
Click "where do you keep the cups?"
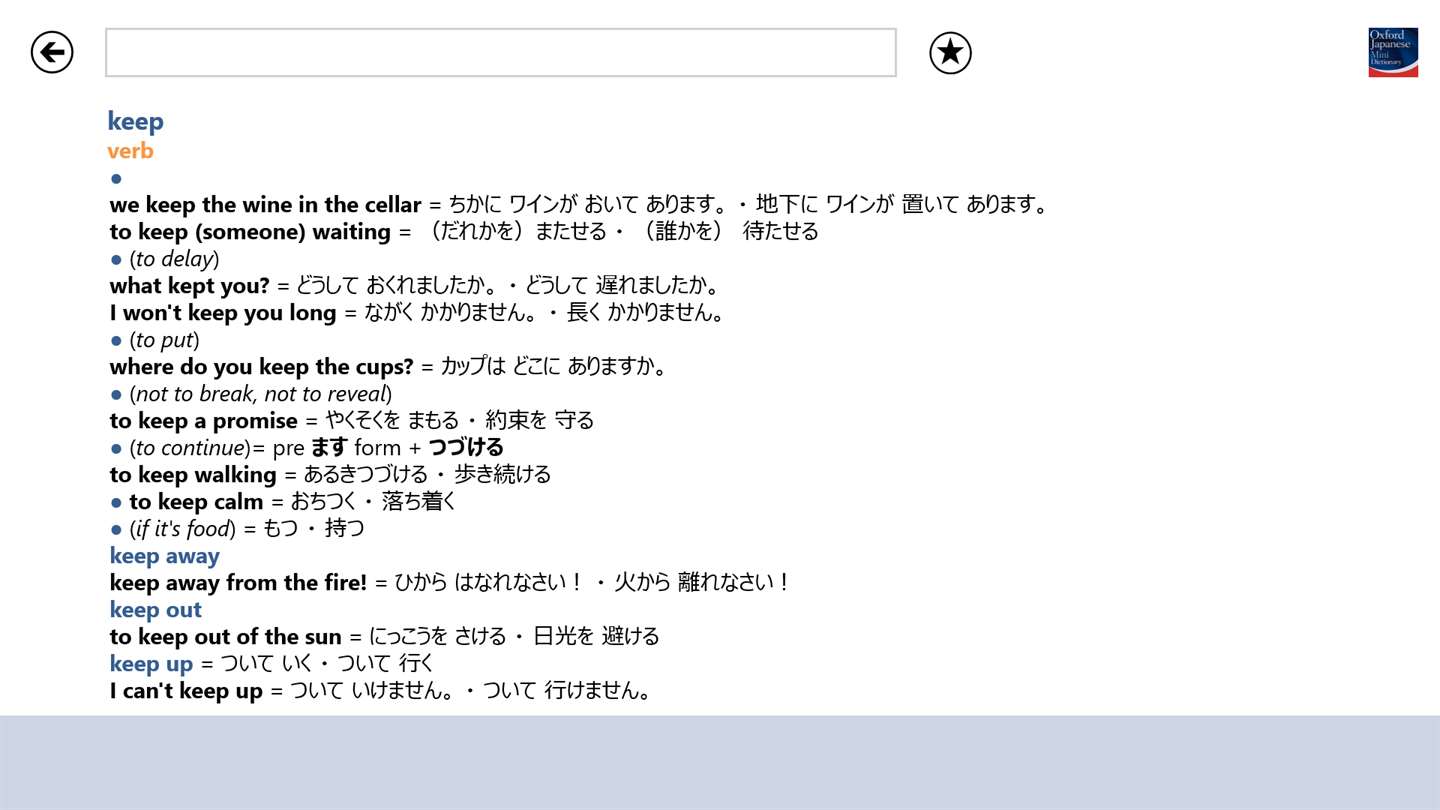point(261,367)
